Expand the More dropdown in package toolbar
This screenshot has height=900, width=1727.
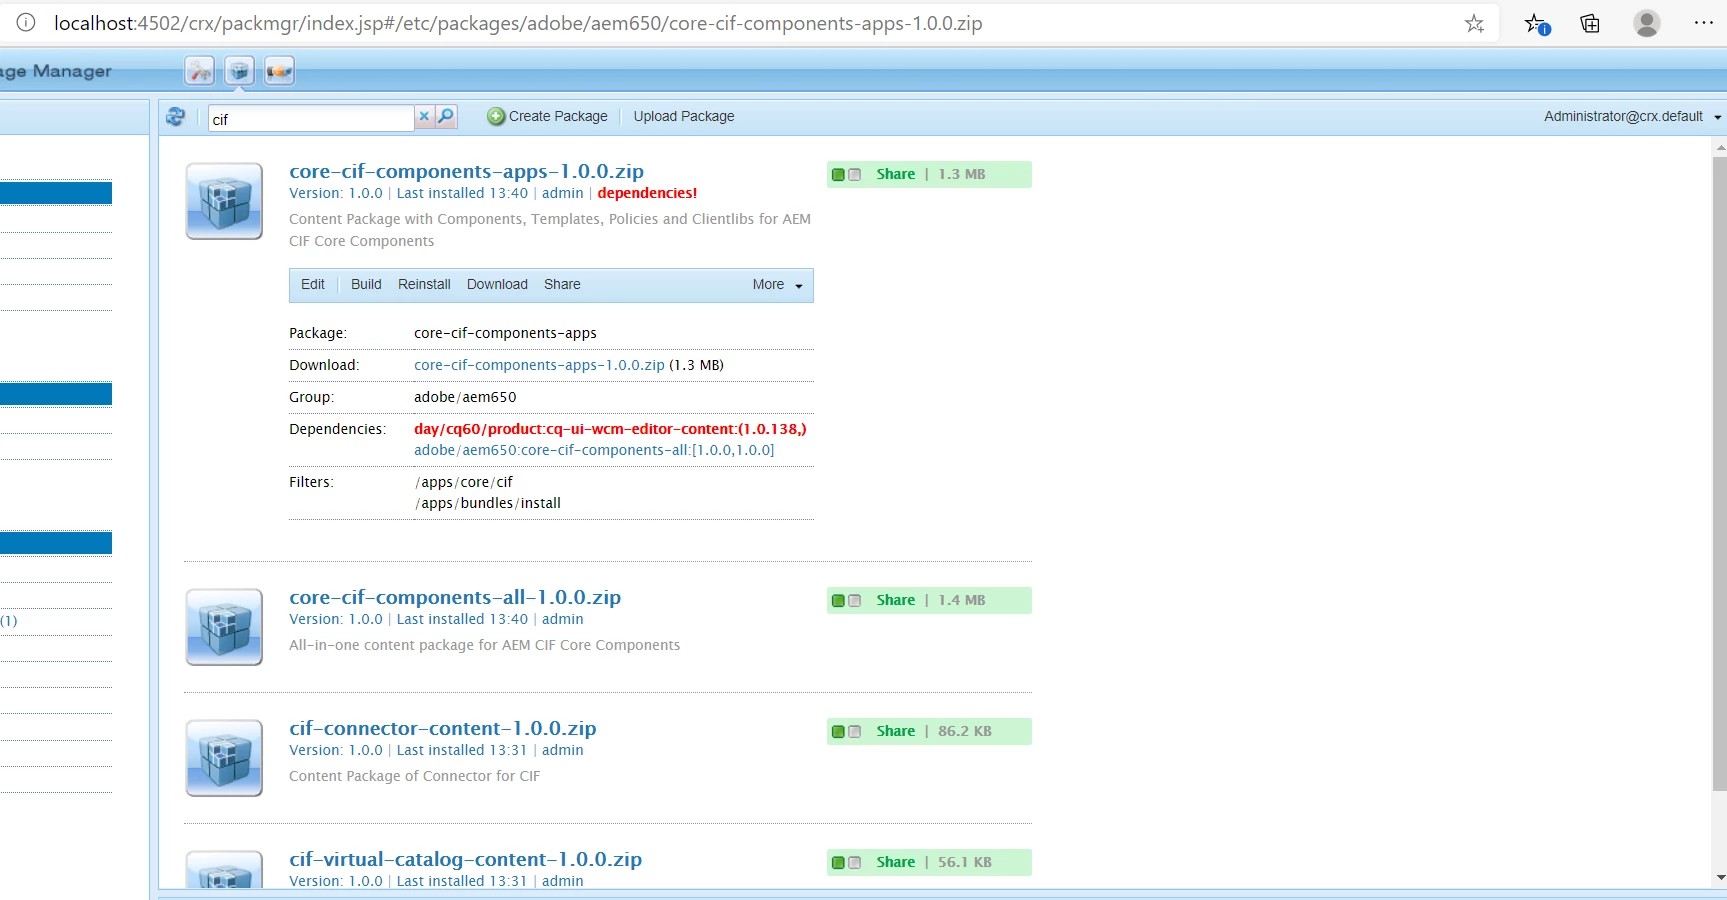[777, 285]
